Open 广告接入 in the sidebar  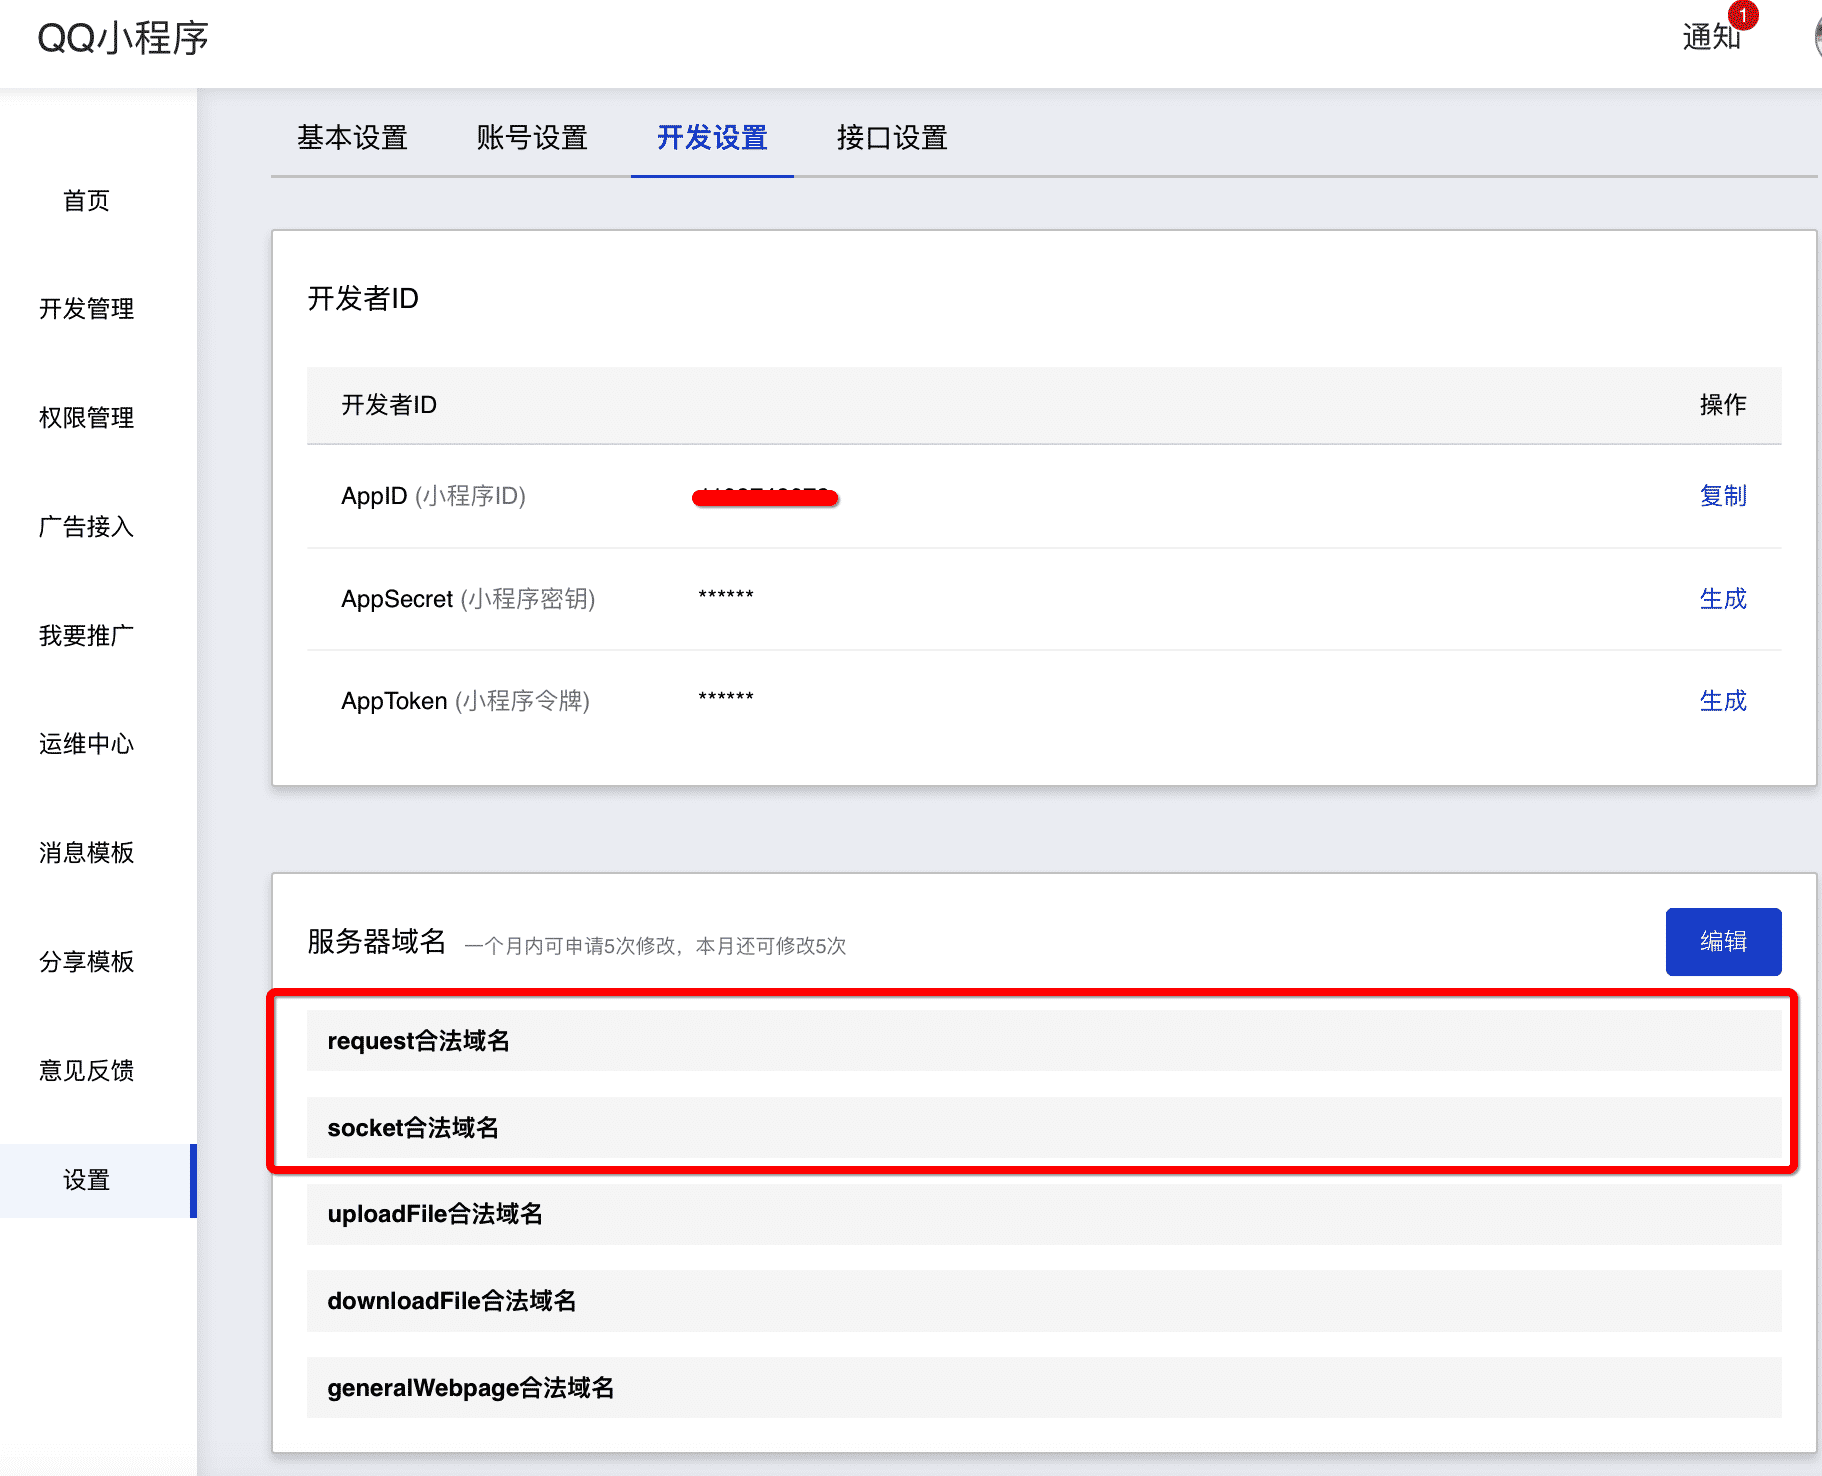point(86,527)
